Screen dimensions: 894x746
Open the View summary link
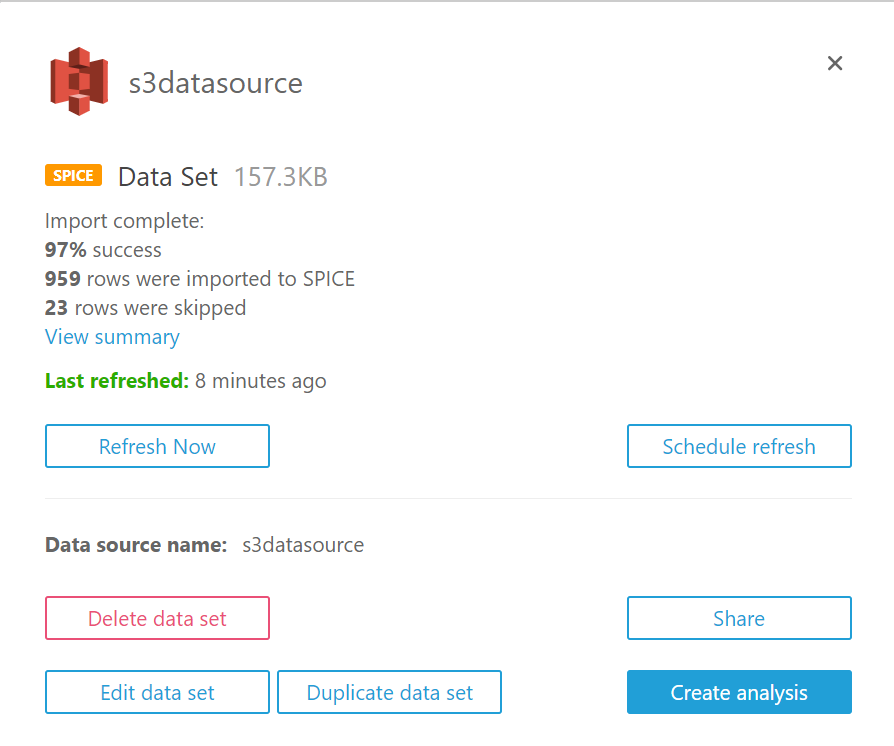112,337
